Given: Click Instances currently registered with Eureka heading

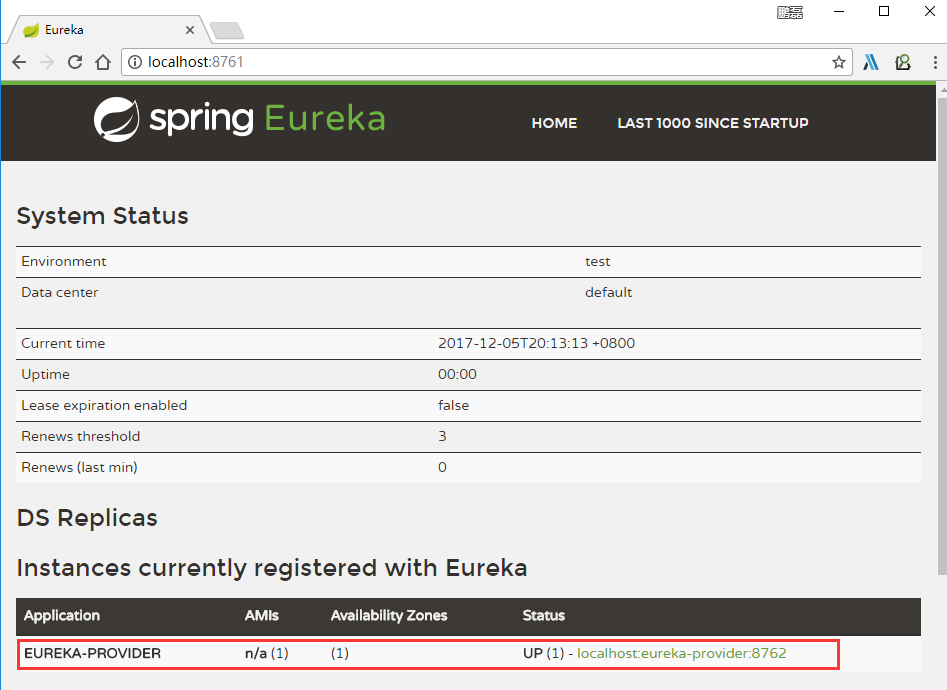Looking at the screenshot, I should pos(272,568).
